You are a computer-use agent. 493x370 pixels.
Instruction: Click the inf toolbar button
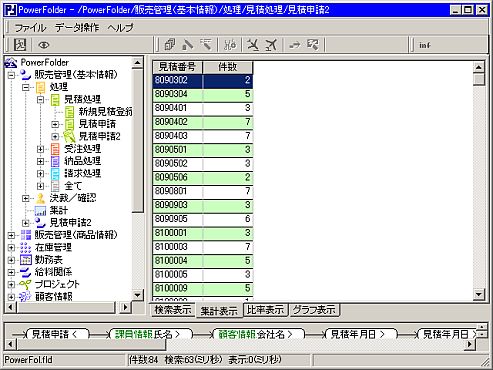point(424,45)
